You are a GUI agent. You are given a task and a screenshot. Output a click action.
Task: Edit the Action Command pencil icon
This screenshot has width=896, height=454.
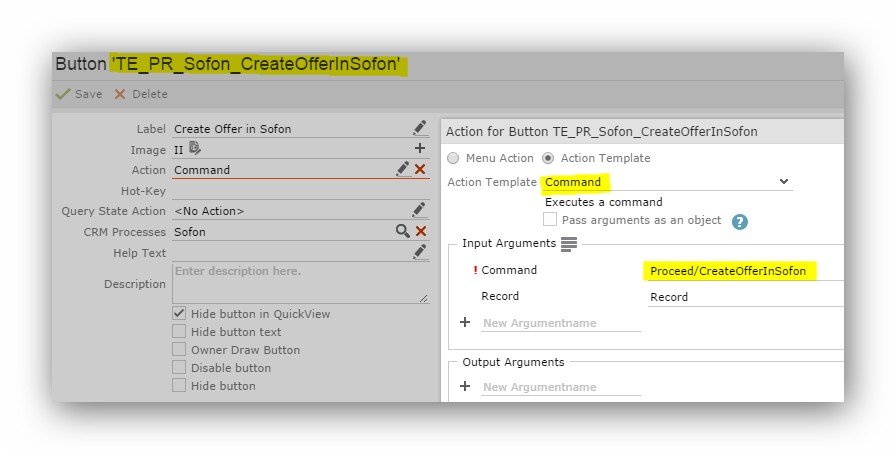[x=403, y=169]
